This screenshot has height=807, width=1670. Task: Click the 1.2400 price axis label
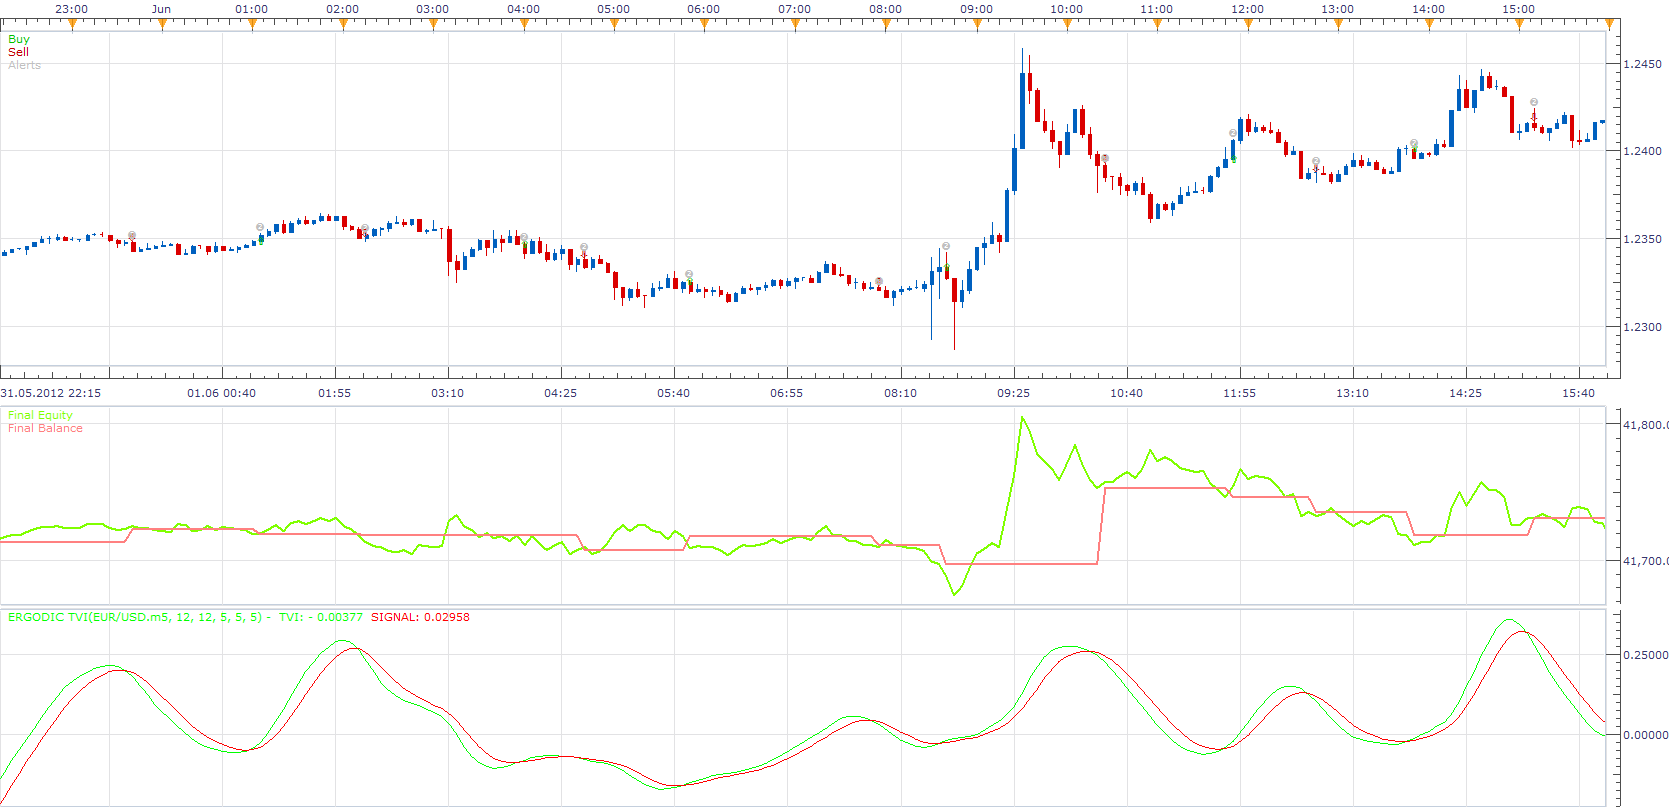coord(1642,151)
